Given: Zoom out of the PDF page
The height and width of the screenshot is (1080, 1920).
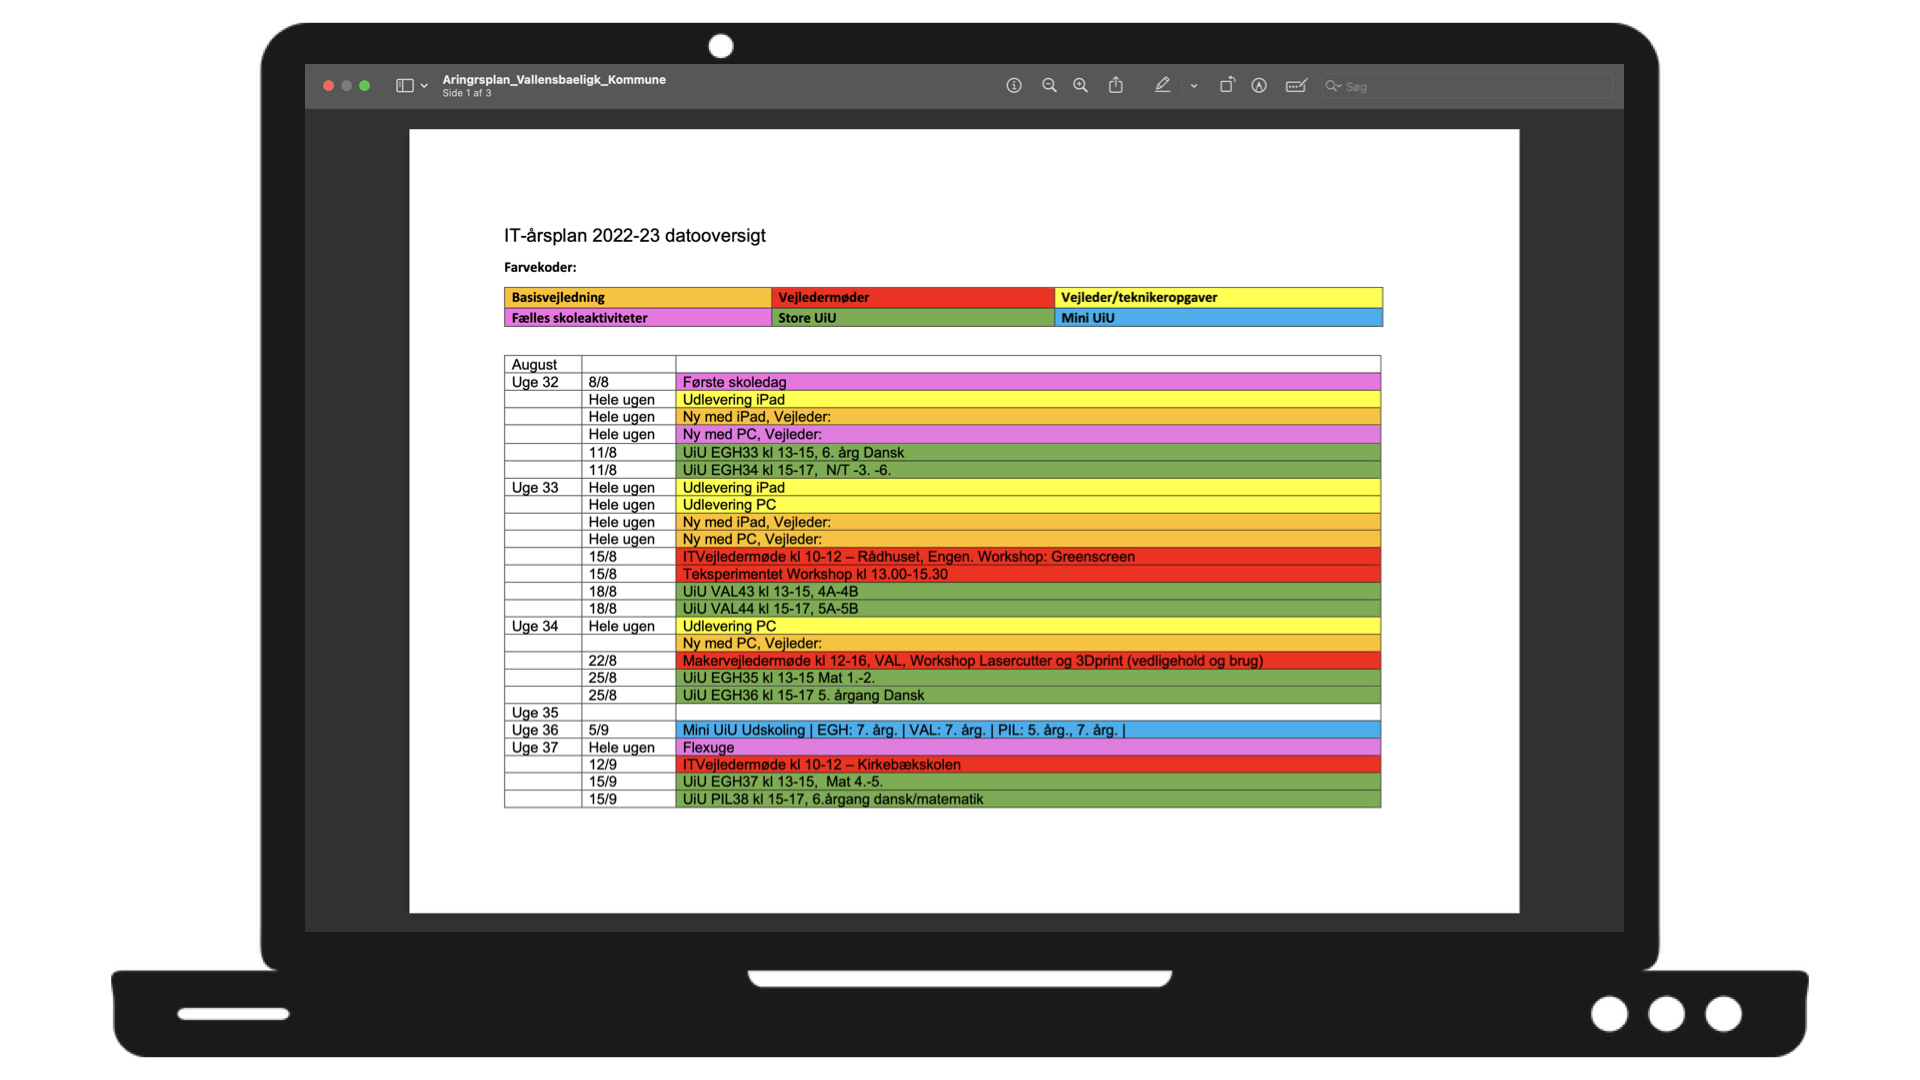Looking at the screenshot, I should [x=1049, y=86].
